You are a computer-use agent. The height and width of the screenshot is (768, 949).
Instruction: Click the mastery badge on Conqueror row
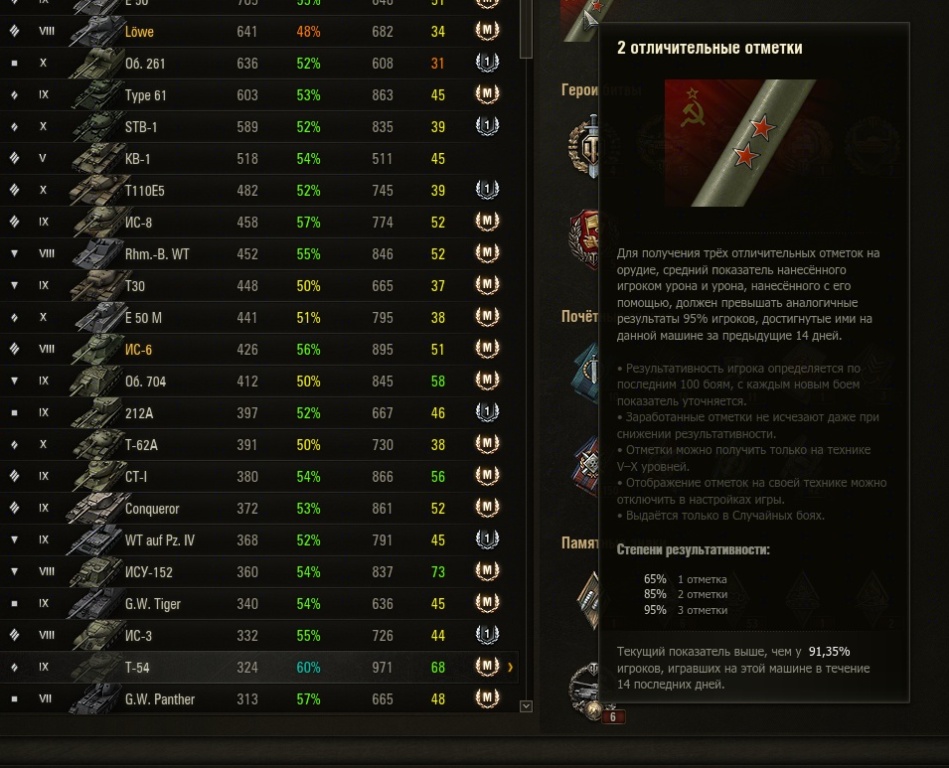pyautogui.click(x=487, y=508)
